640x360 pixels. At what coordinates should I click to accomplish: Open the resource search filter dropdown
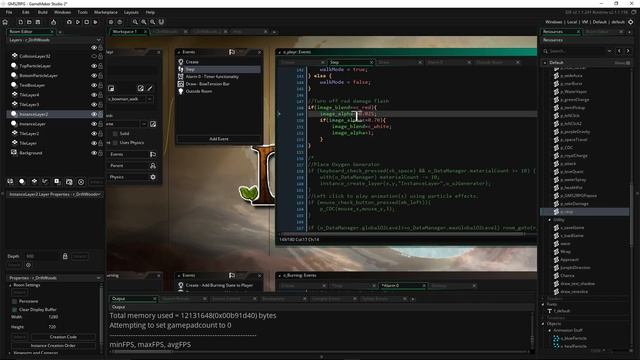pyautogui.click(x=609, y=51)
